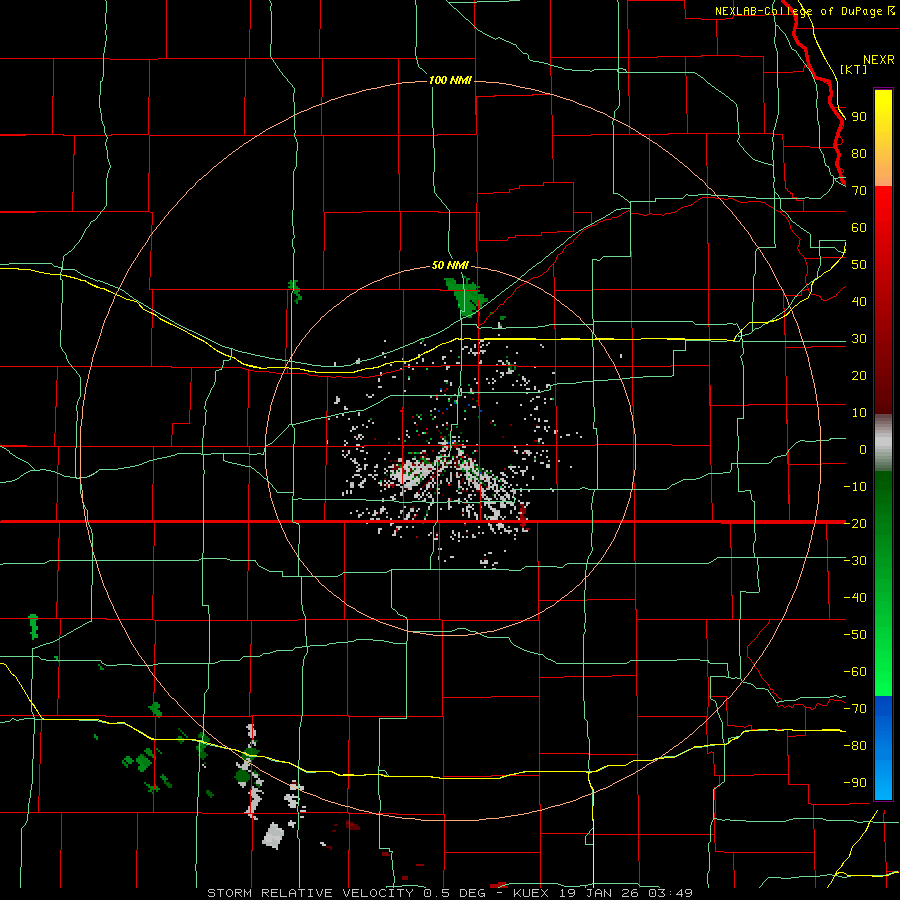Select the 80 value on velocity scale
Image resolution: width=900 pixels, height=900 pixels.
859,153
